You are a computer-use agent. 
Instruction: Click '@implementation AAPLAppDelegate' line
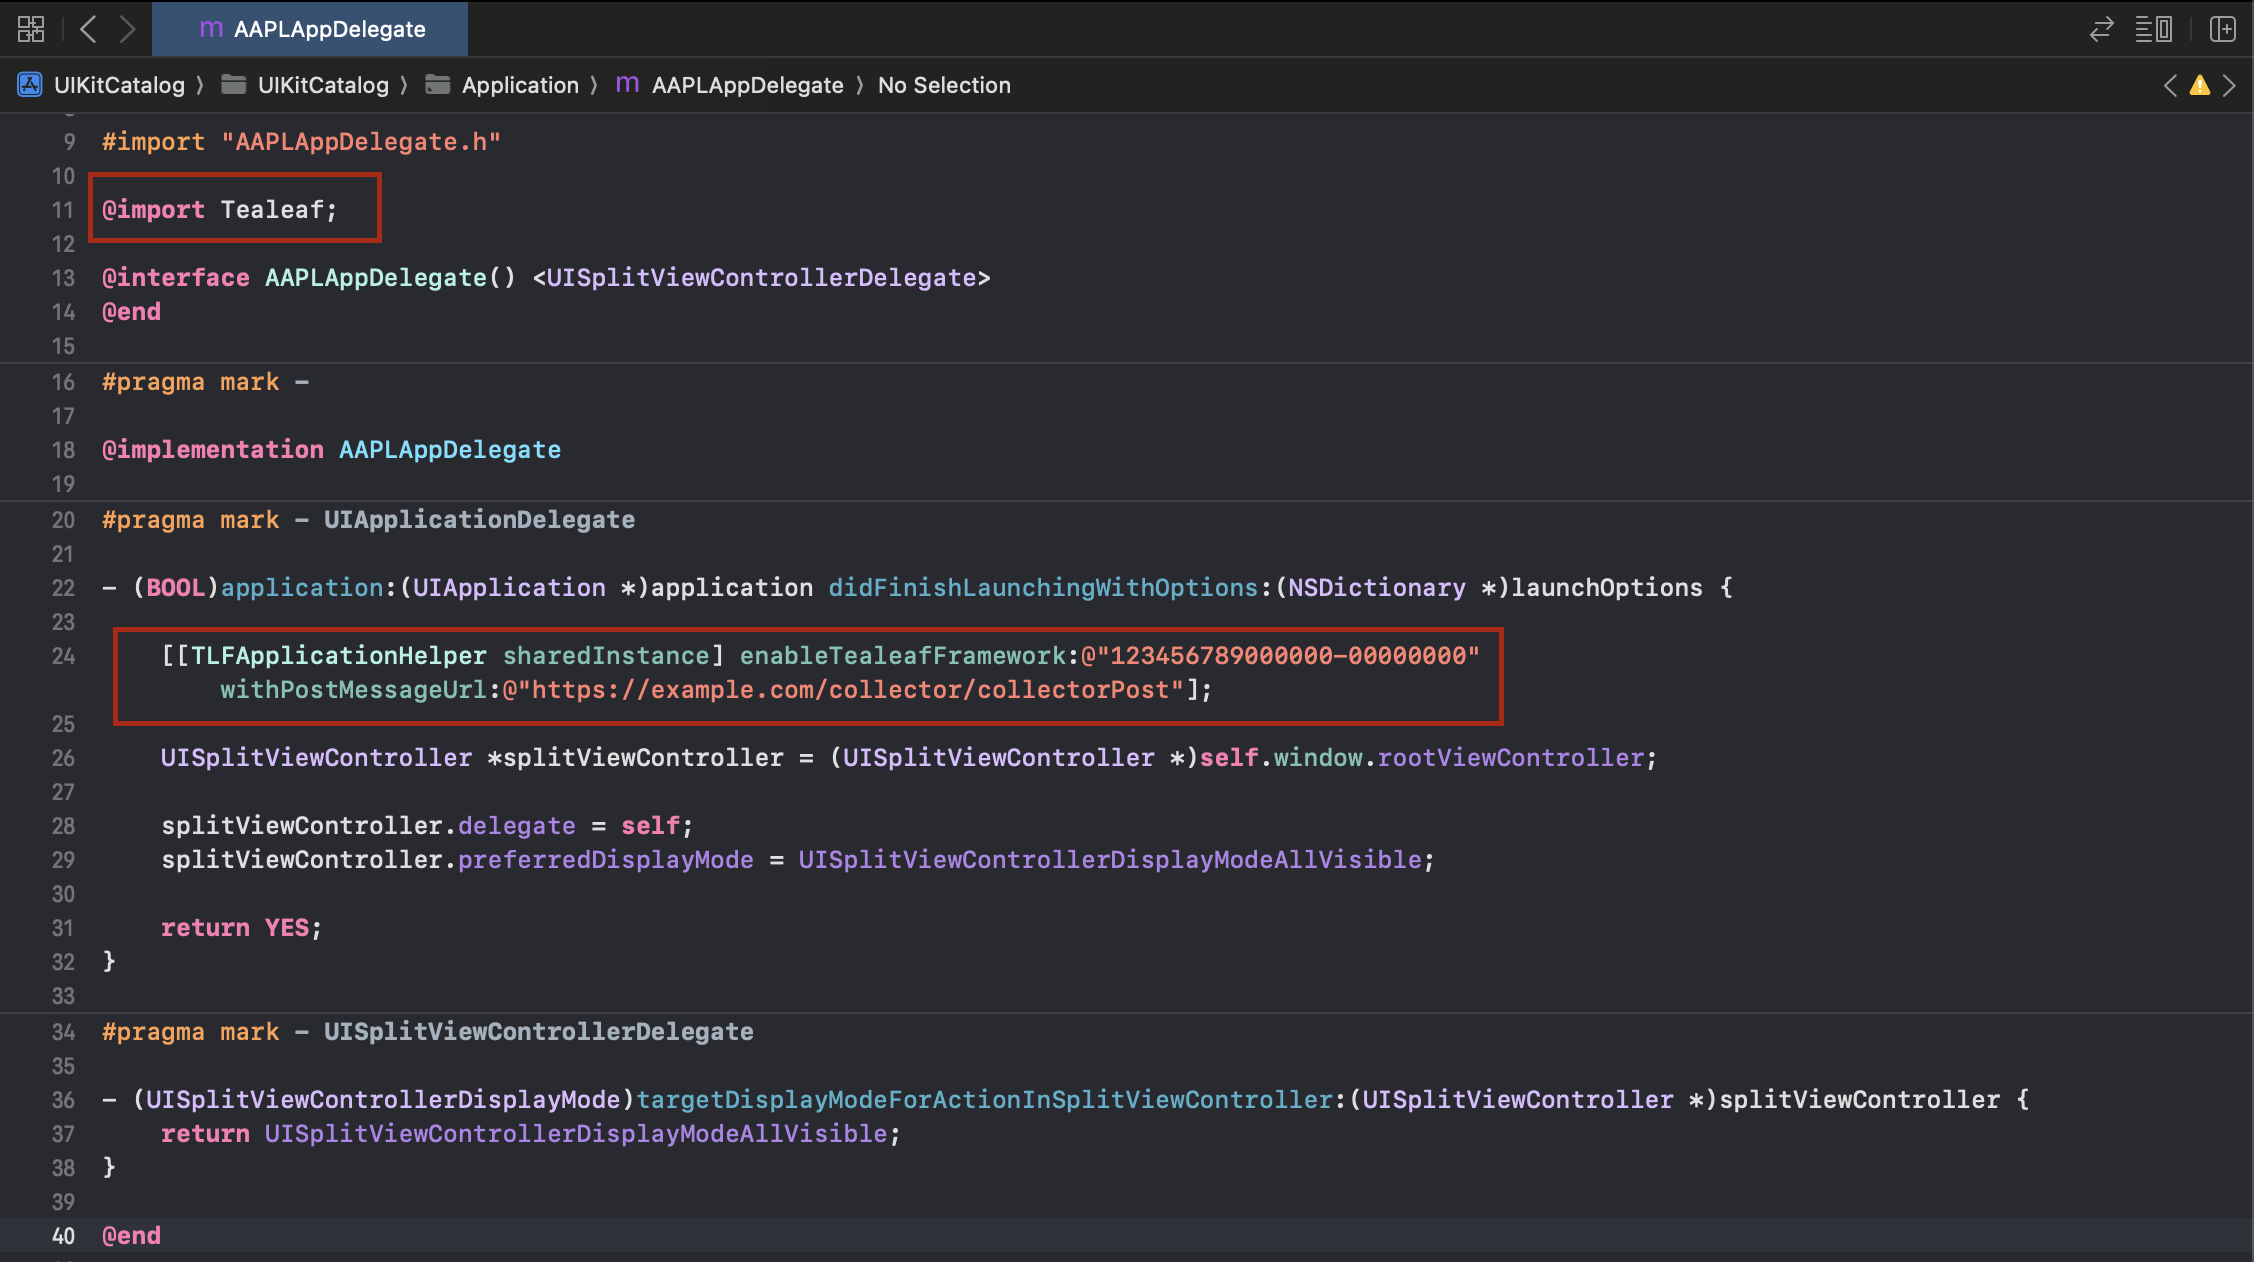(x=331, y=450)
